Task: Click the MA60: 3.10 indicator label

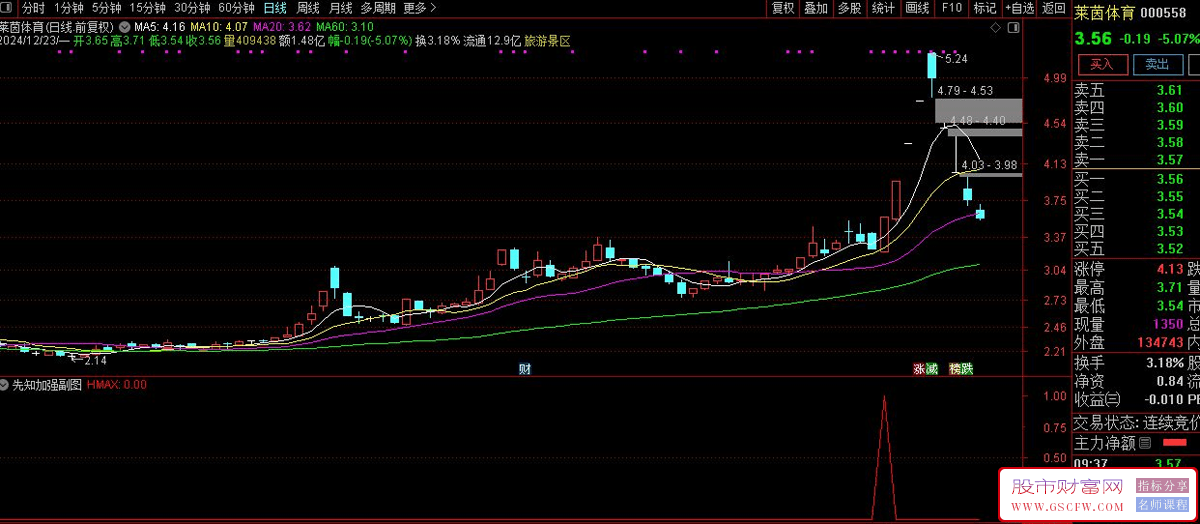Action: click(346, 27)
